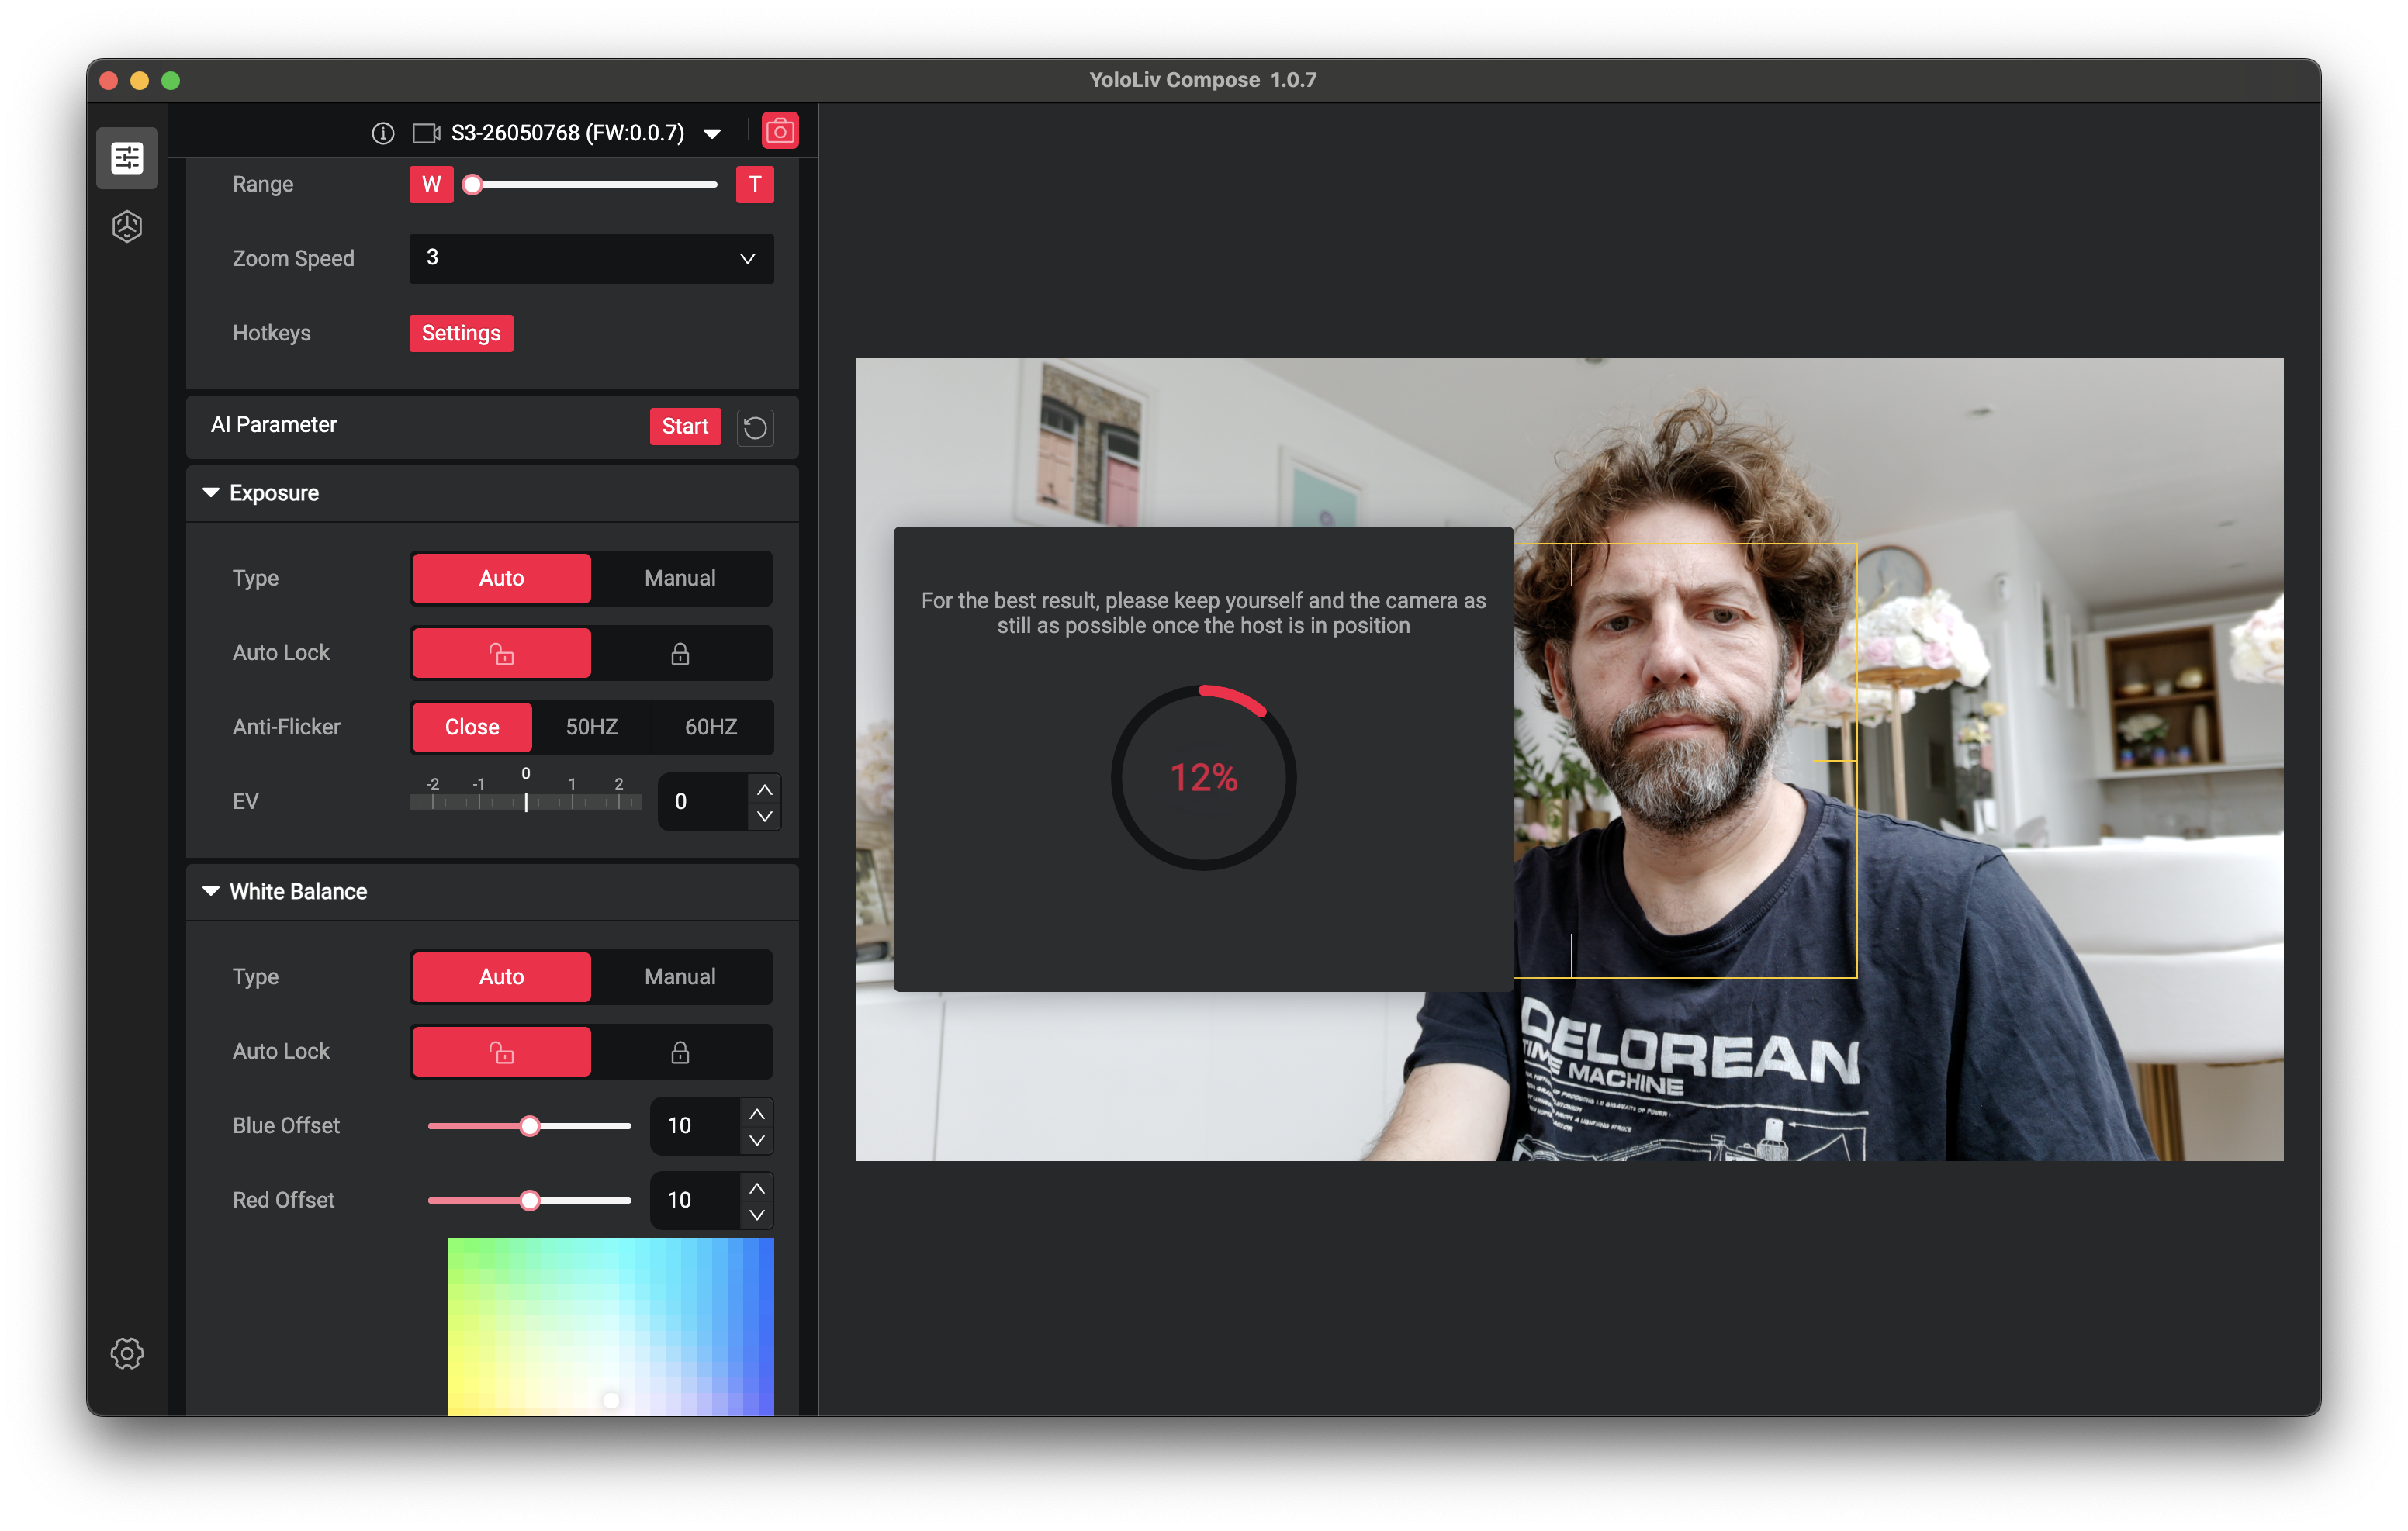Click the Blue Offset slider handle
Viewport: 2408px width, 1531px height.
[530, 1126]
